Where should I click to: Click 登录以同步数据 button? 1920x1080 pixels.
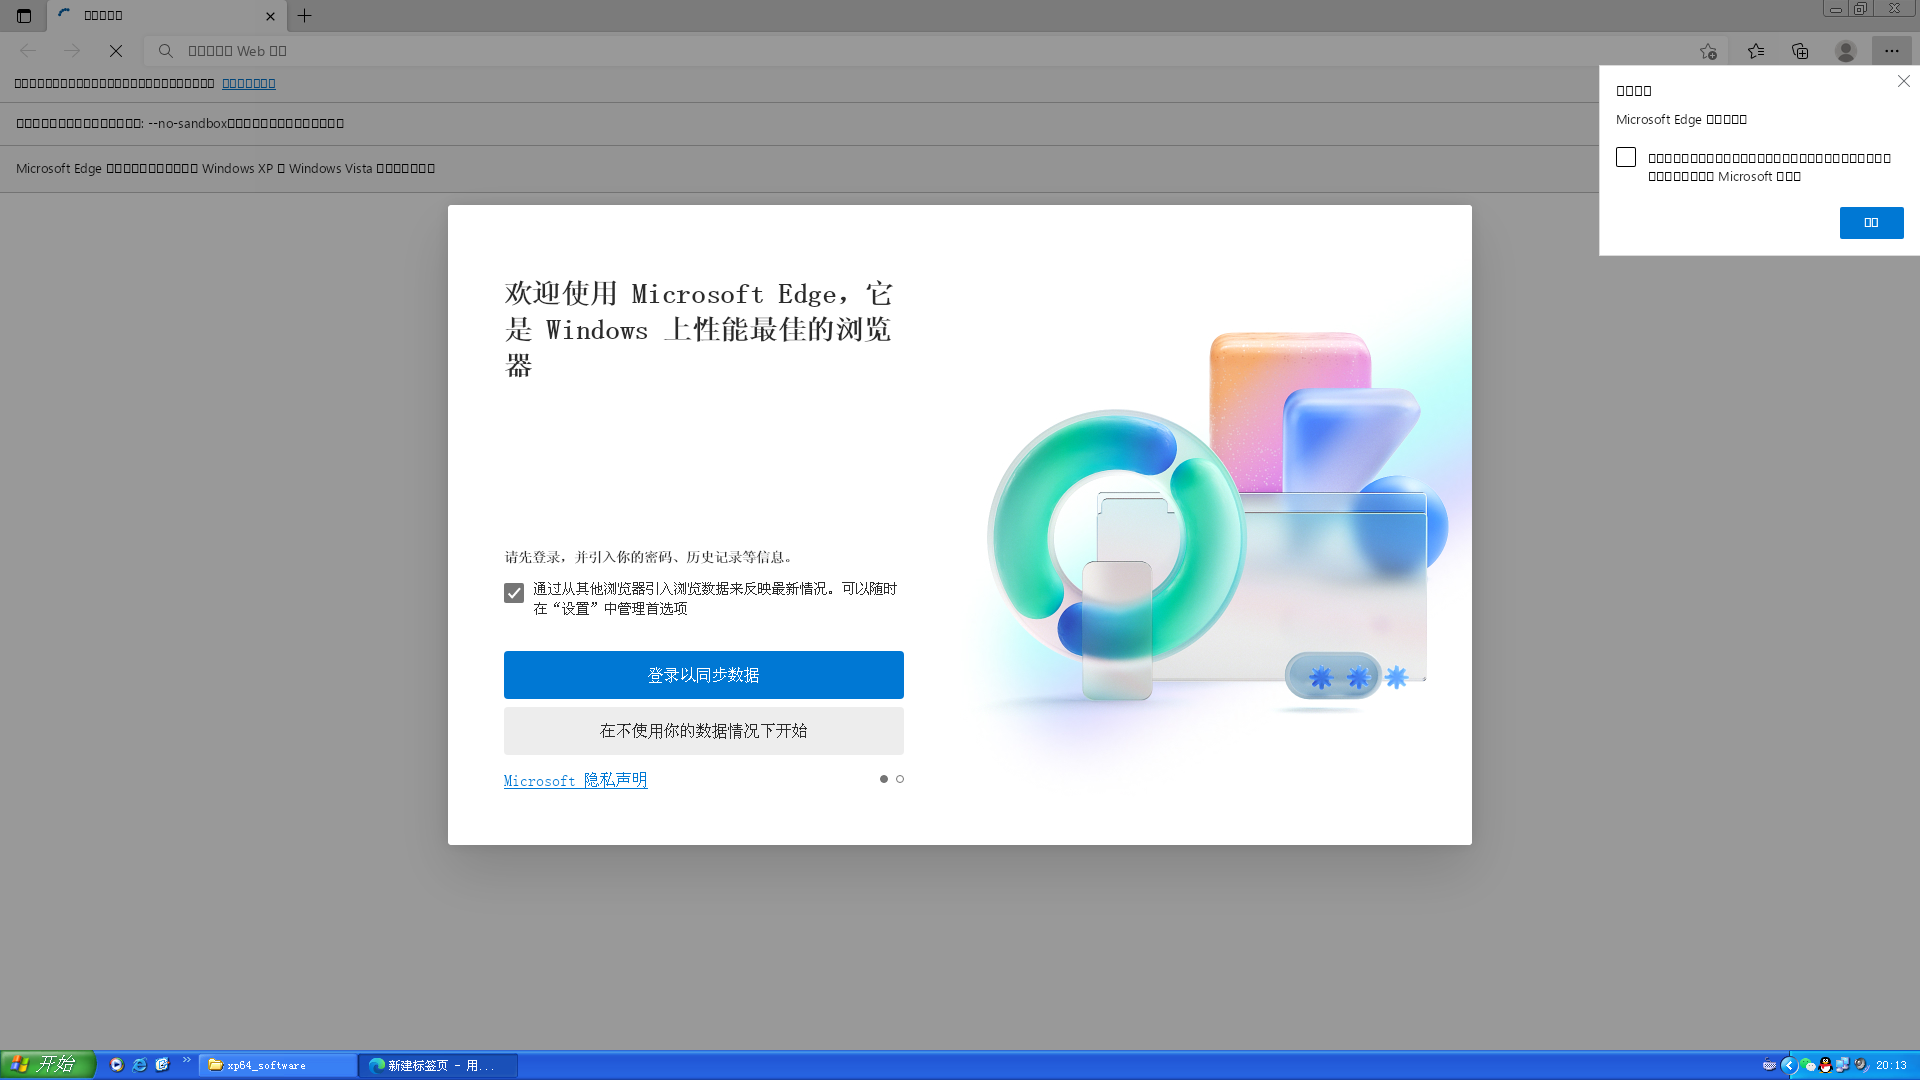[x=704, y=675]
